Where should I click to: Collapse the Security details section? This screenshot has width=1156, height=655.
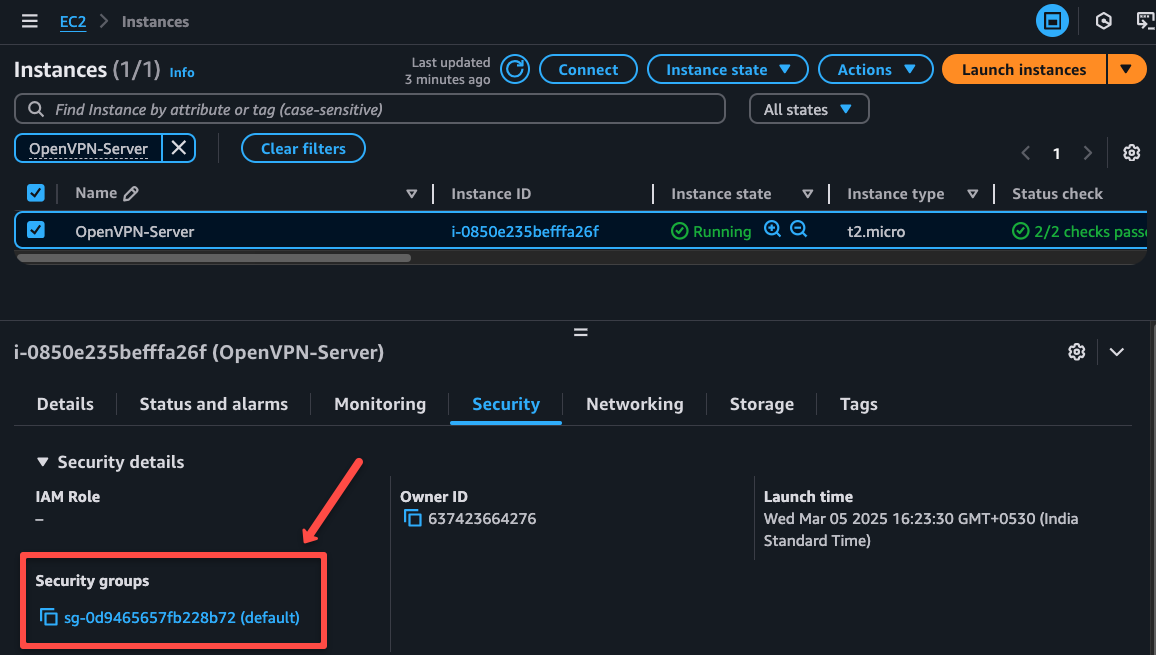42,461
